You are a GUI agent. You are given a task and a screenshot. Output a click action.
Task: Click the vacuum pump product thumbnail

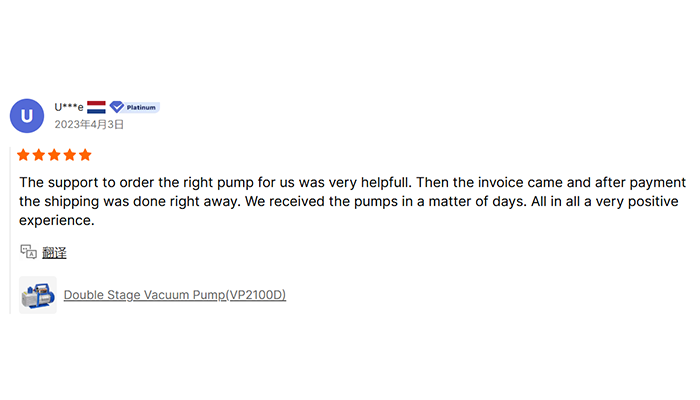(x=38, y=295)
